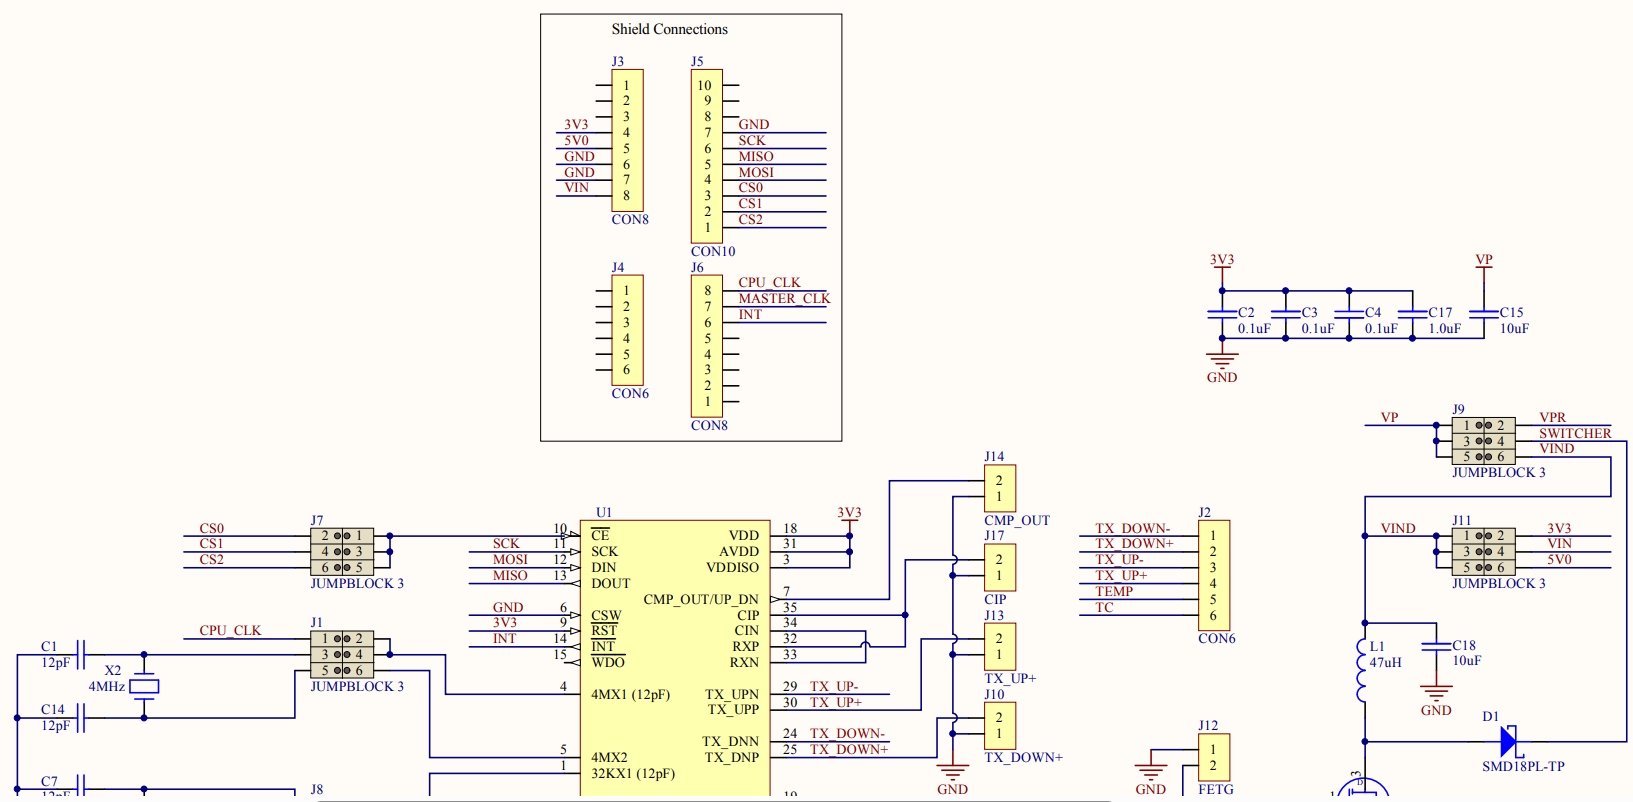Click the C18 10uF capacitor symbol
The height and width of the screenshot is (802, 1633).
(1436, 646)
